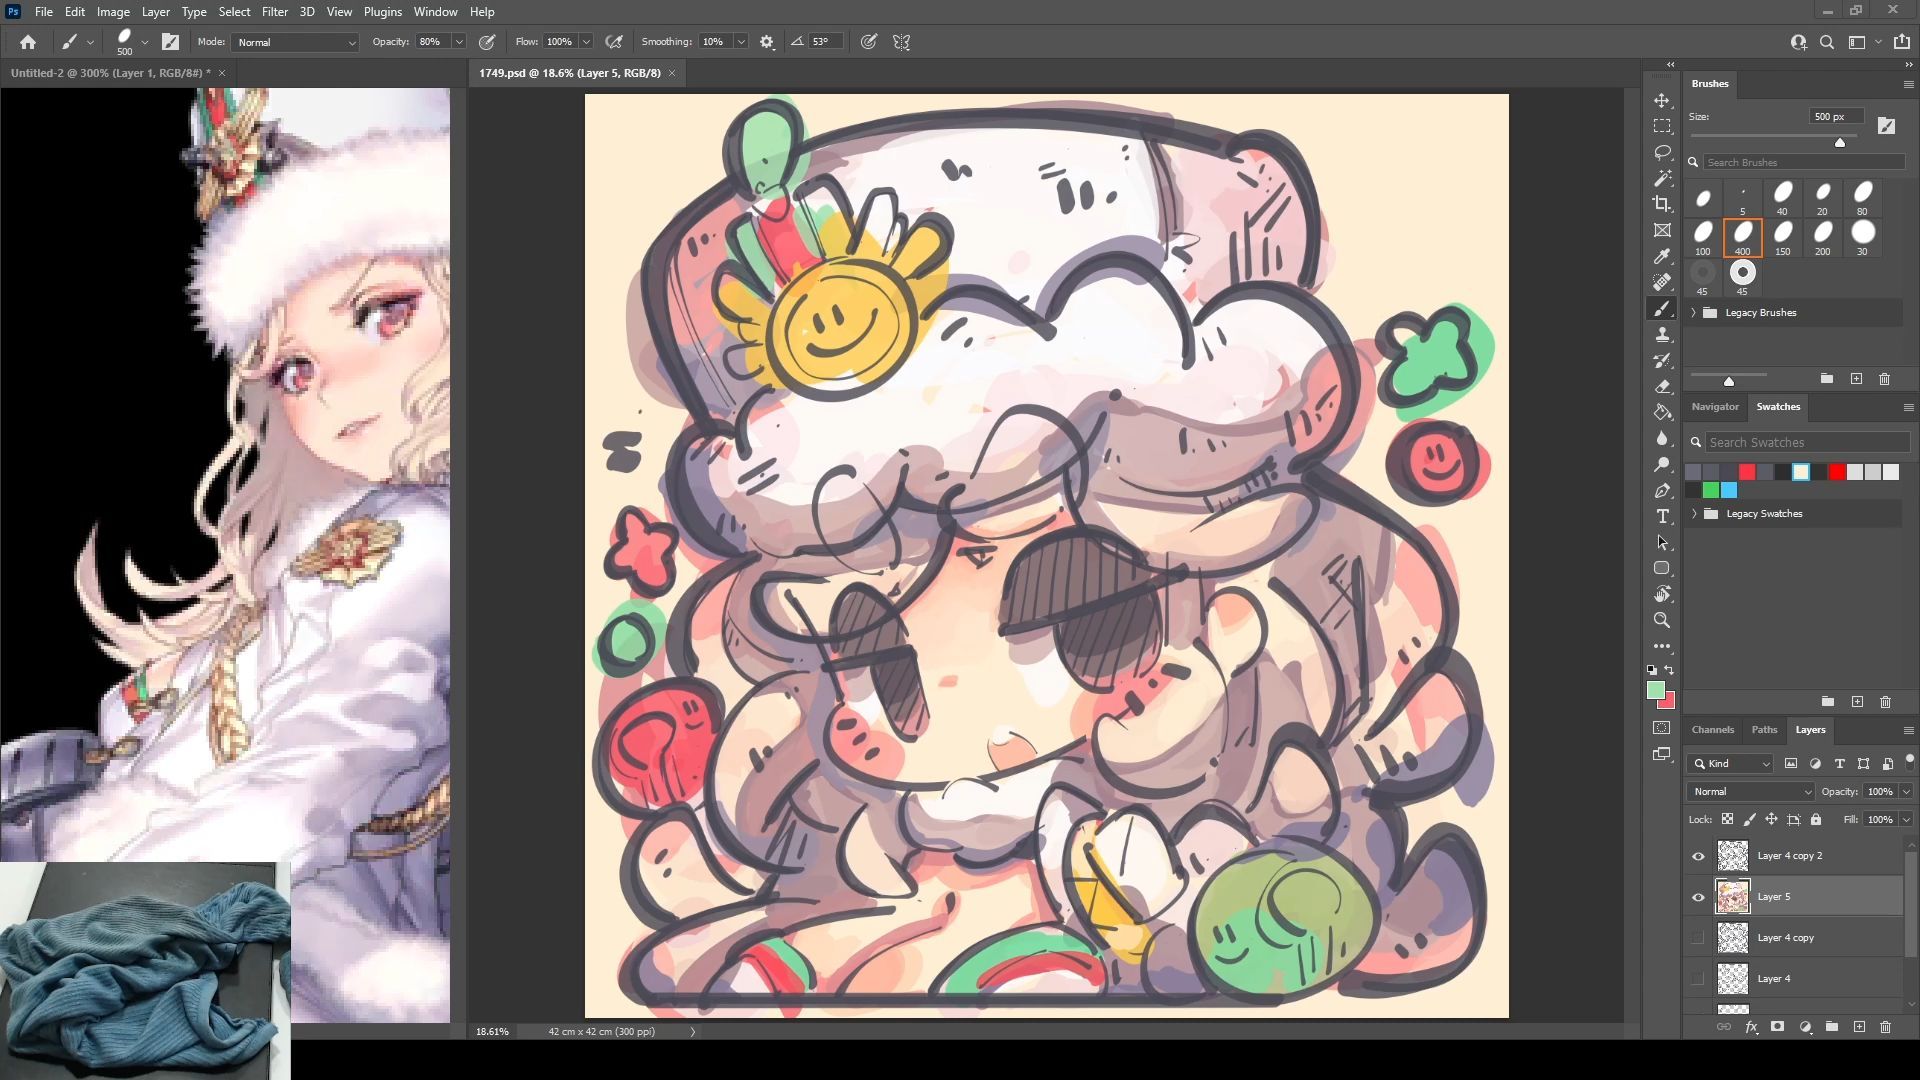Click the search icon in top right
This screenshot has height=1080, width=1920.
point(1827,42)
